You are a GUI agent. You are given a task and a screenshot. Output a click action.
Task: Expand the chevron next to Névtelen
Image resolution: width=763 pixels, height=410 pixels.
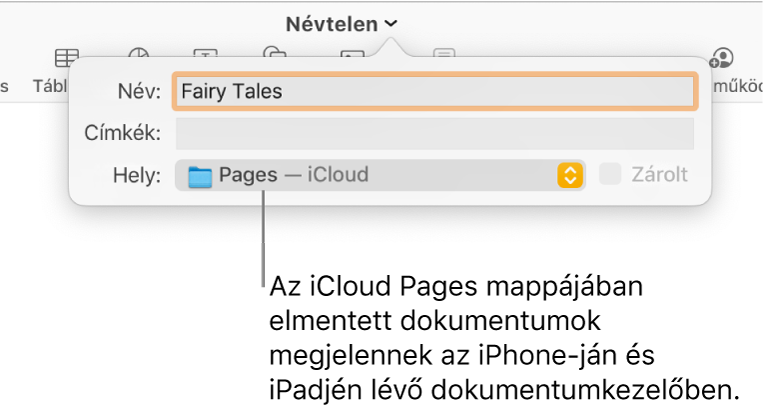click(x=391, y=23)
